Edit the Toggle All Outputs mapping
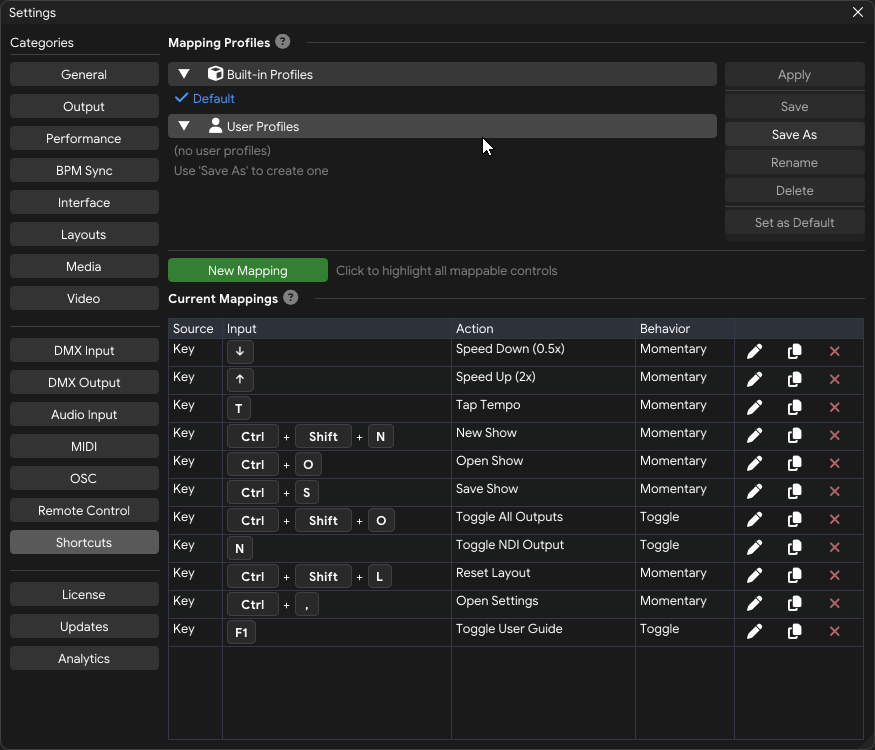The width and height of the screenshot is (875, 750). click(x=754, y=520)
